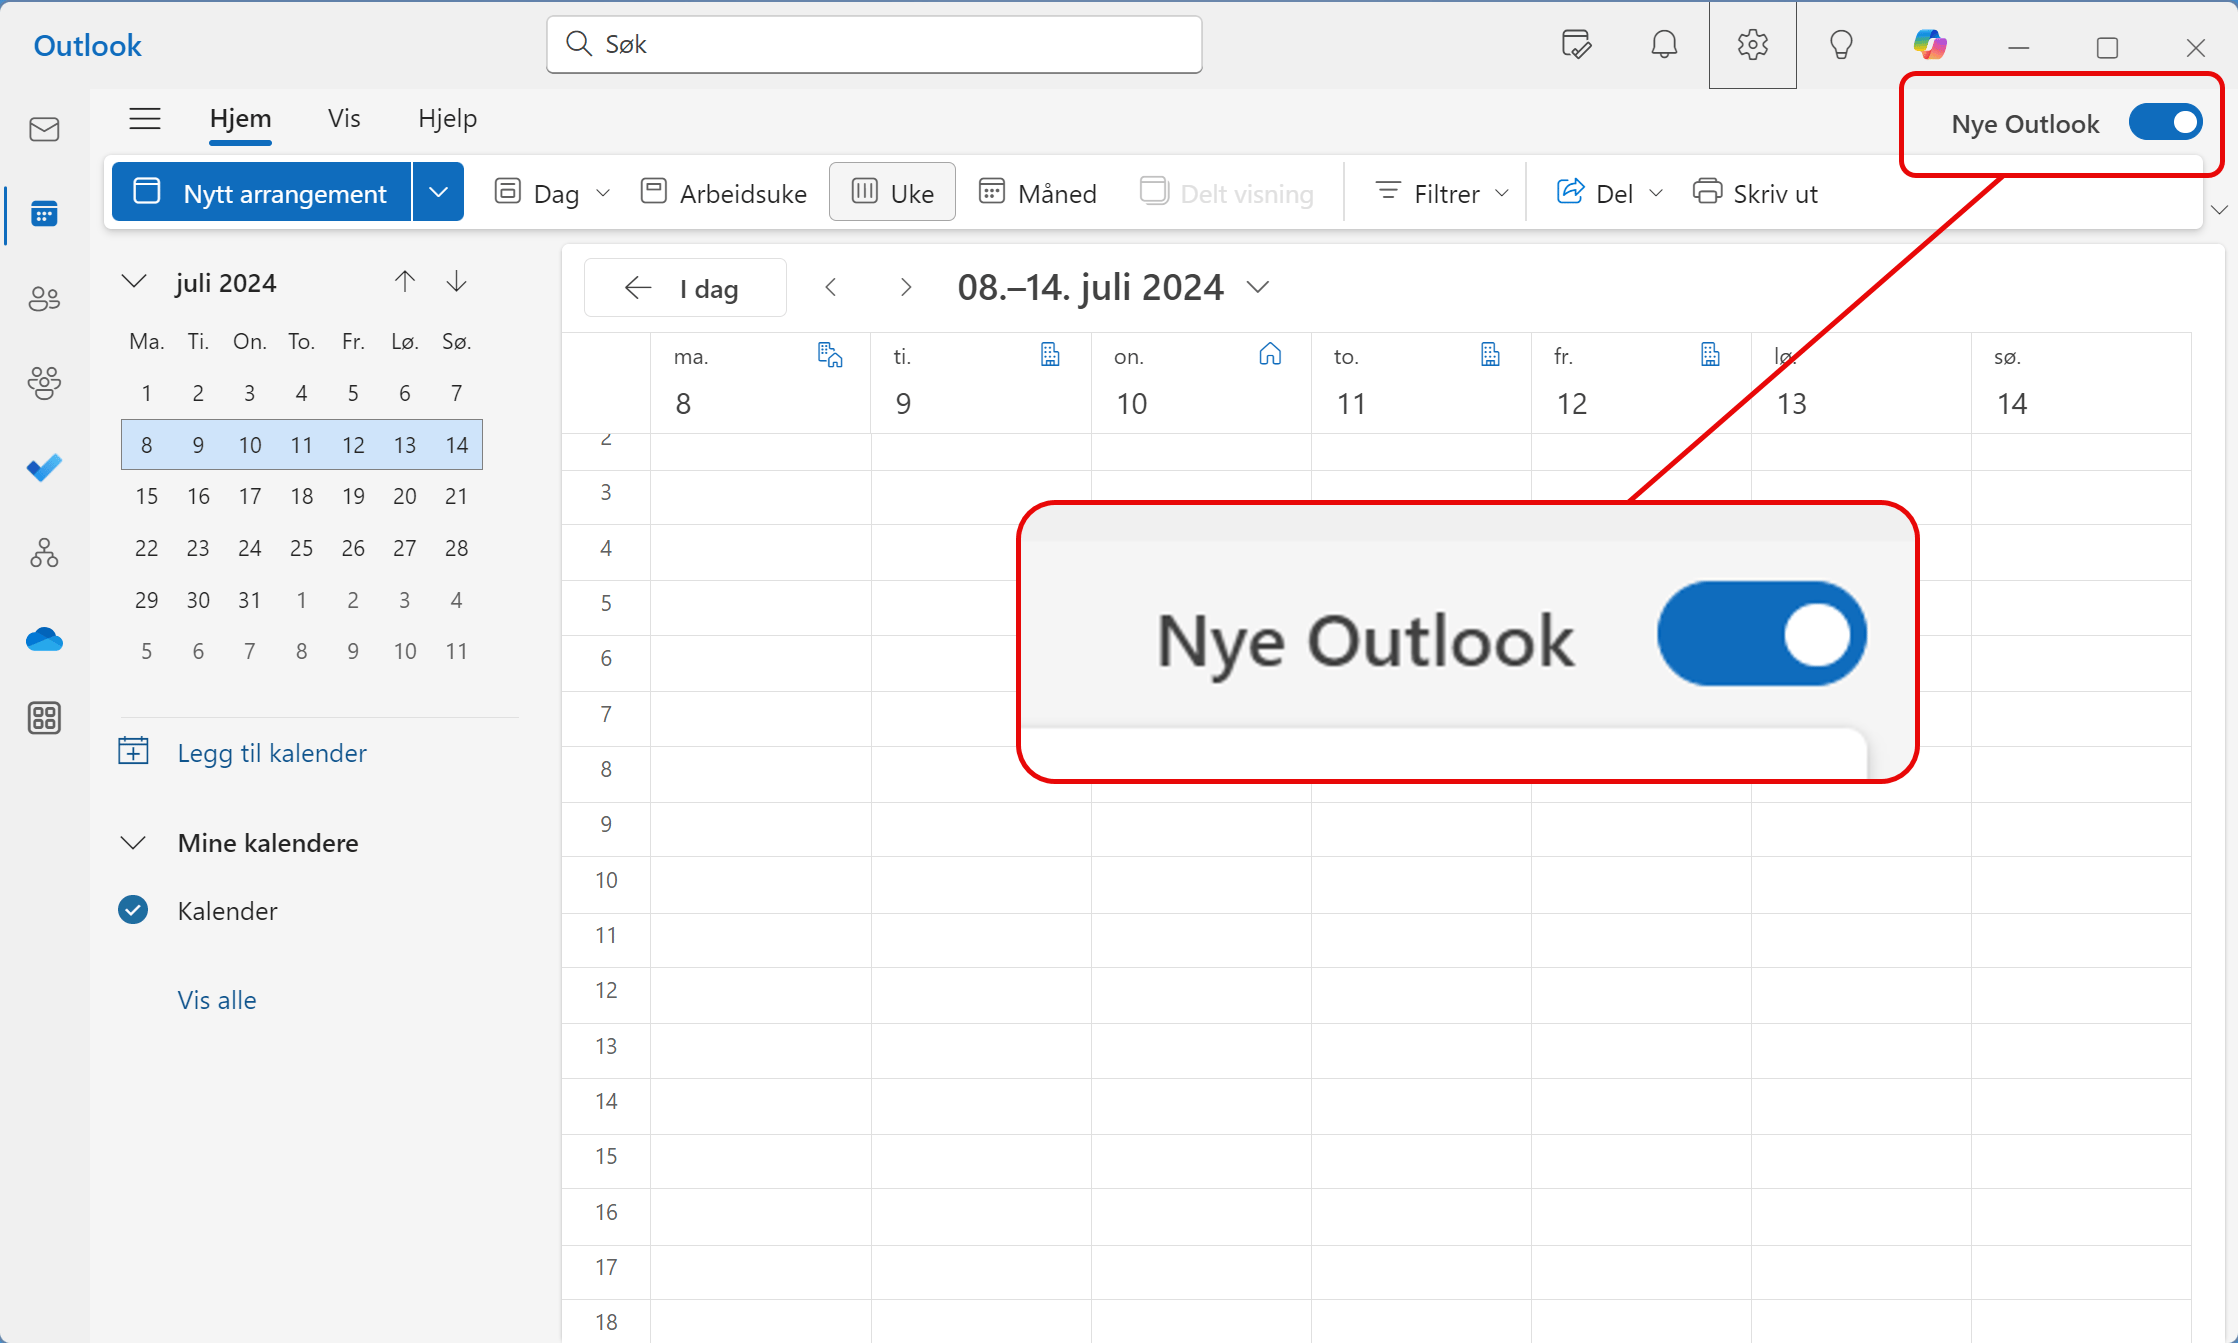This screenshot has height=1343, width=2238.
Task: Click Vis alle under the calendar list
Action: tap(216, 999)
